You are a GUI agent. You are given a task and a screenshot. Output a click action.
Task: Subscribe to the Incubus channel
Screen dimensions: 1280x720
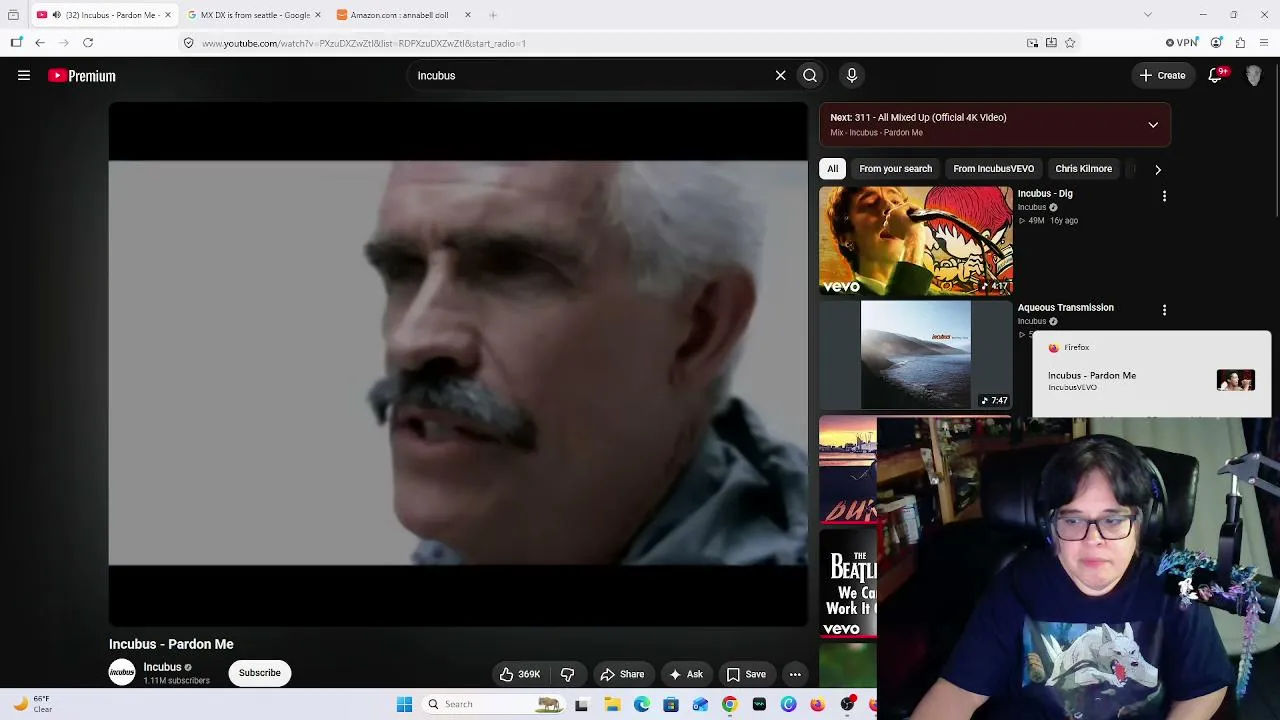(260, 673)
